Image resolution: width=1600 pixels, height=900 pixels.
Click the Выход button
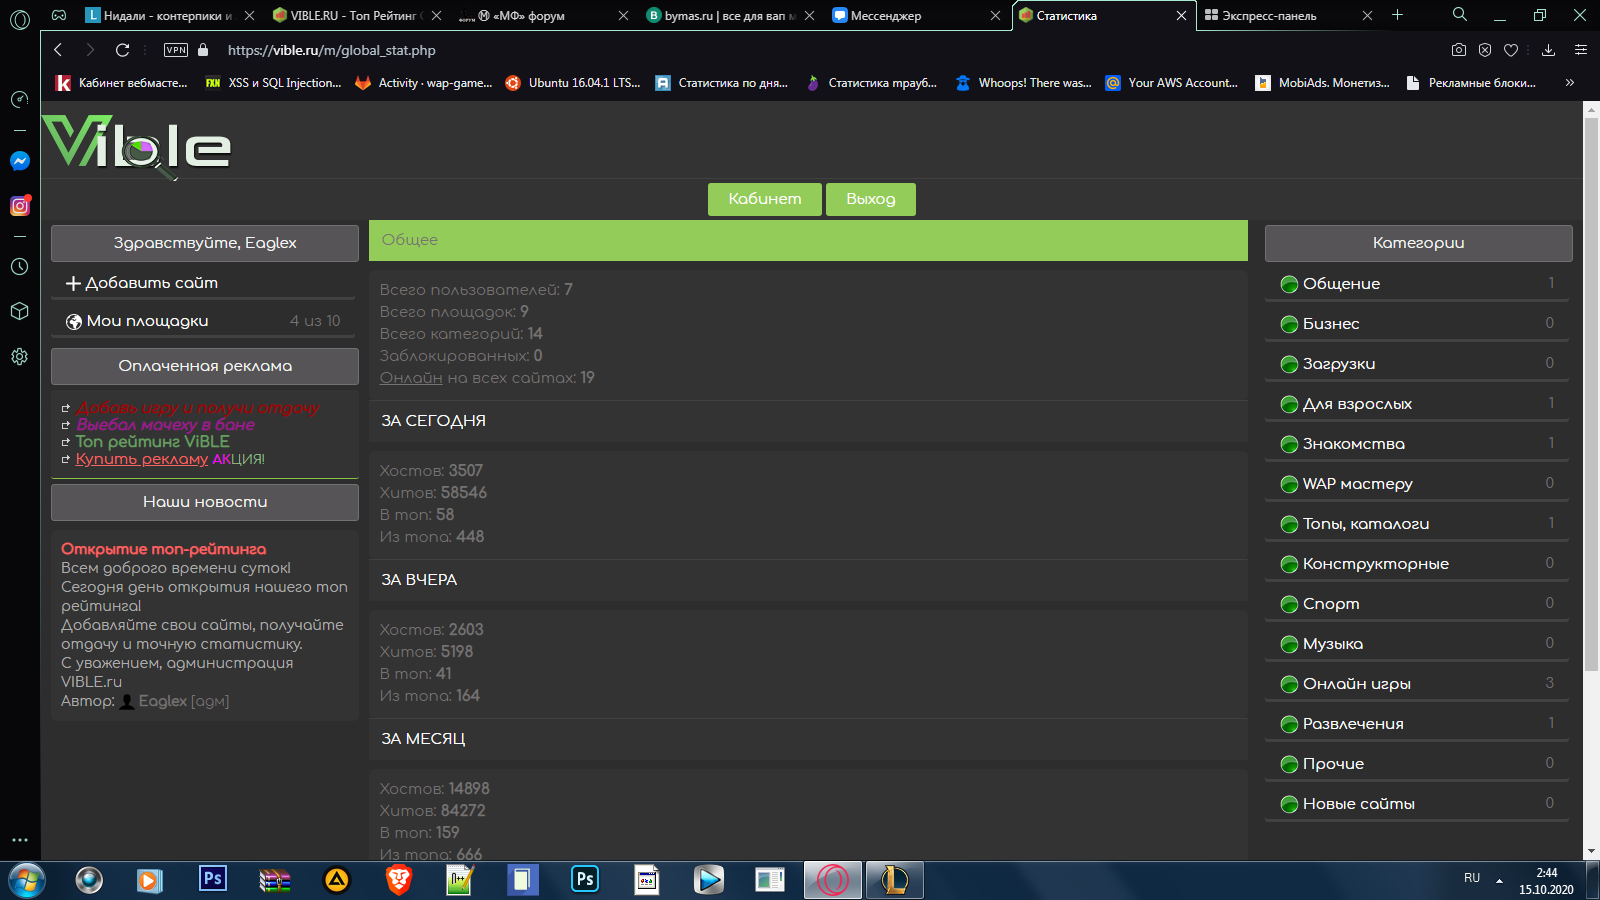[870, 199]
